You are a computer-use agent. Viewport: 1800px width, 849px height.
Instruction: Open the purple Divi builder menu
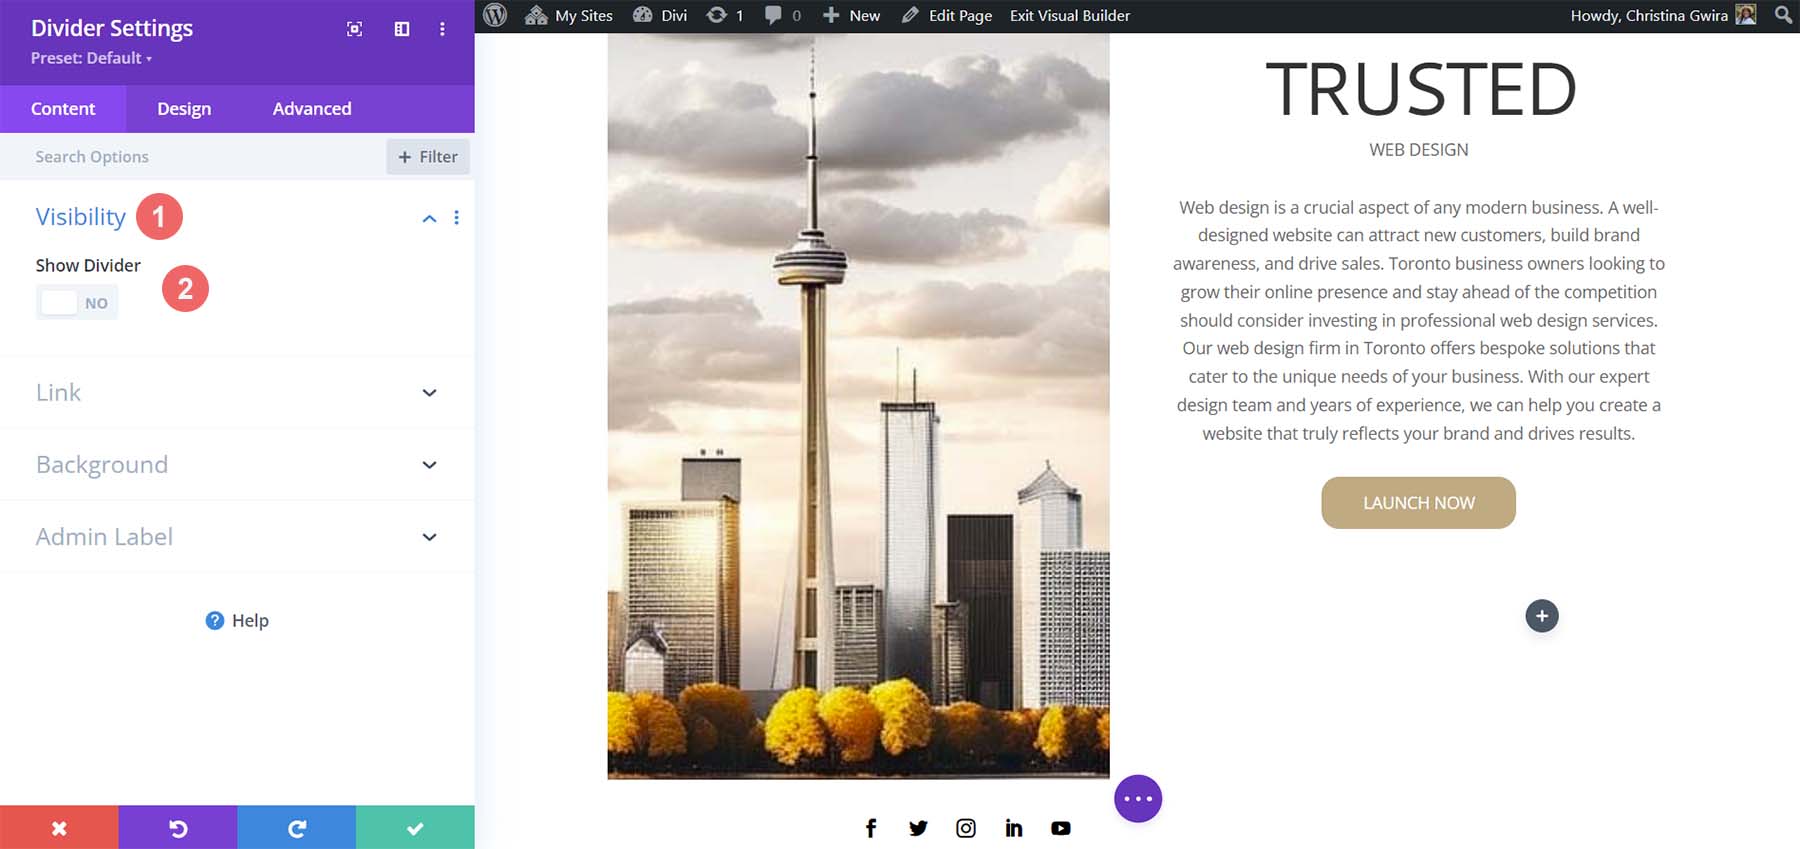[x=1138, y=799]
